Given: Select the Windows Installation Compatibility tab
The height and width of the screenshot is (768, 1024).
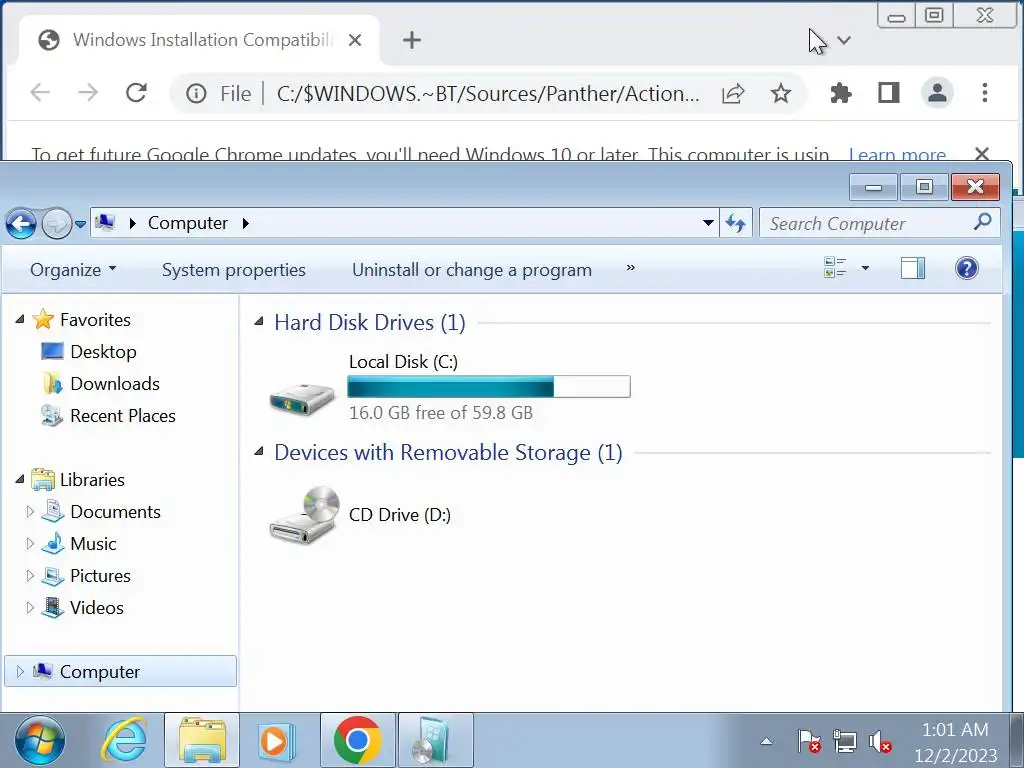Looking at the screenshot, I should 199,40.
